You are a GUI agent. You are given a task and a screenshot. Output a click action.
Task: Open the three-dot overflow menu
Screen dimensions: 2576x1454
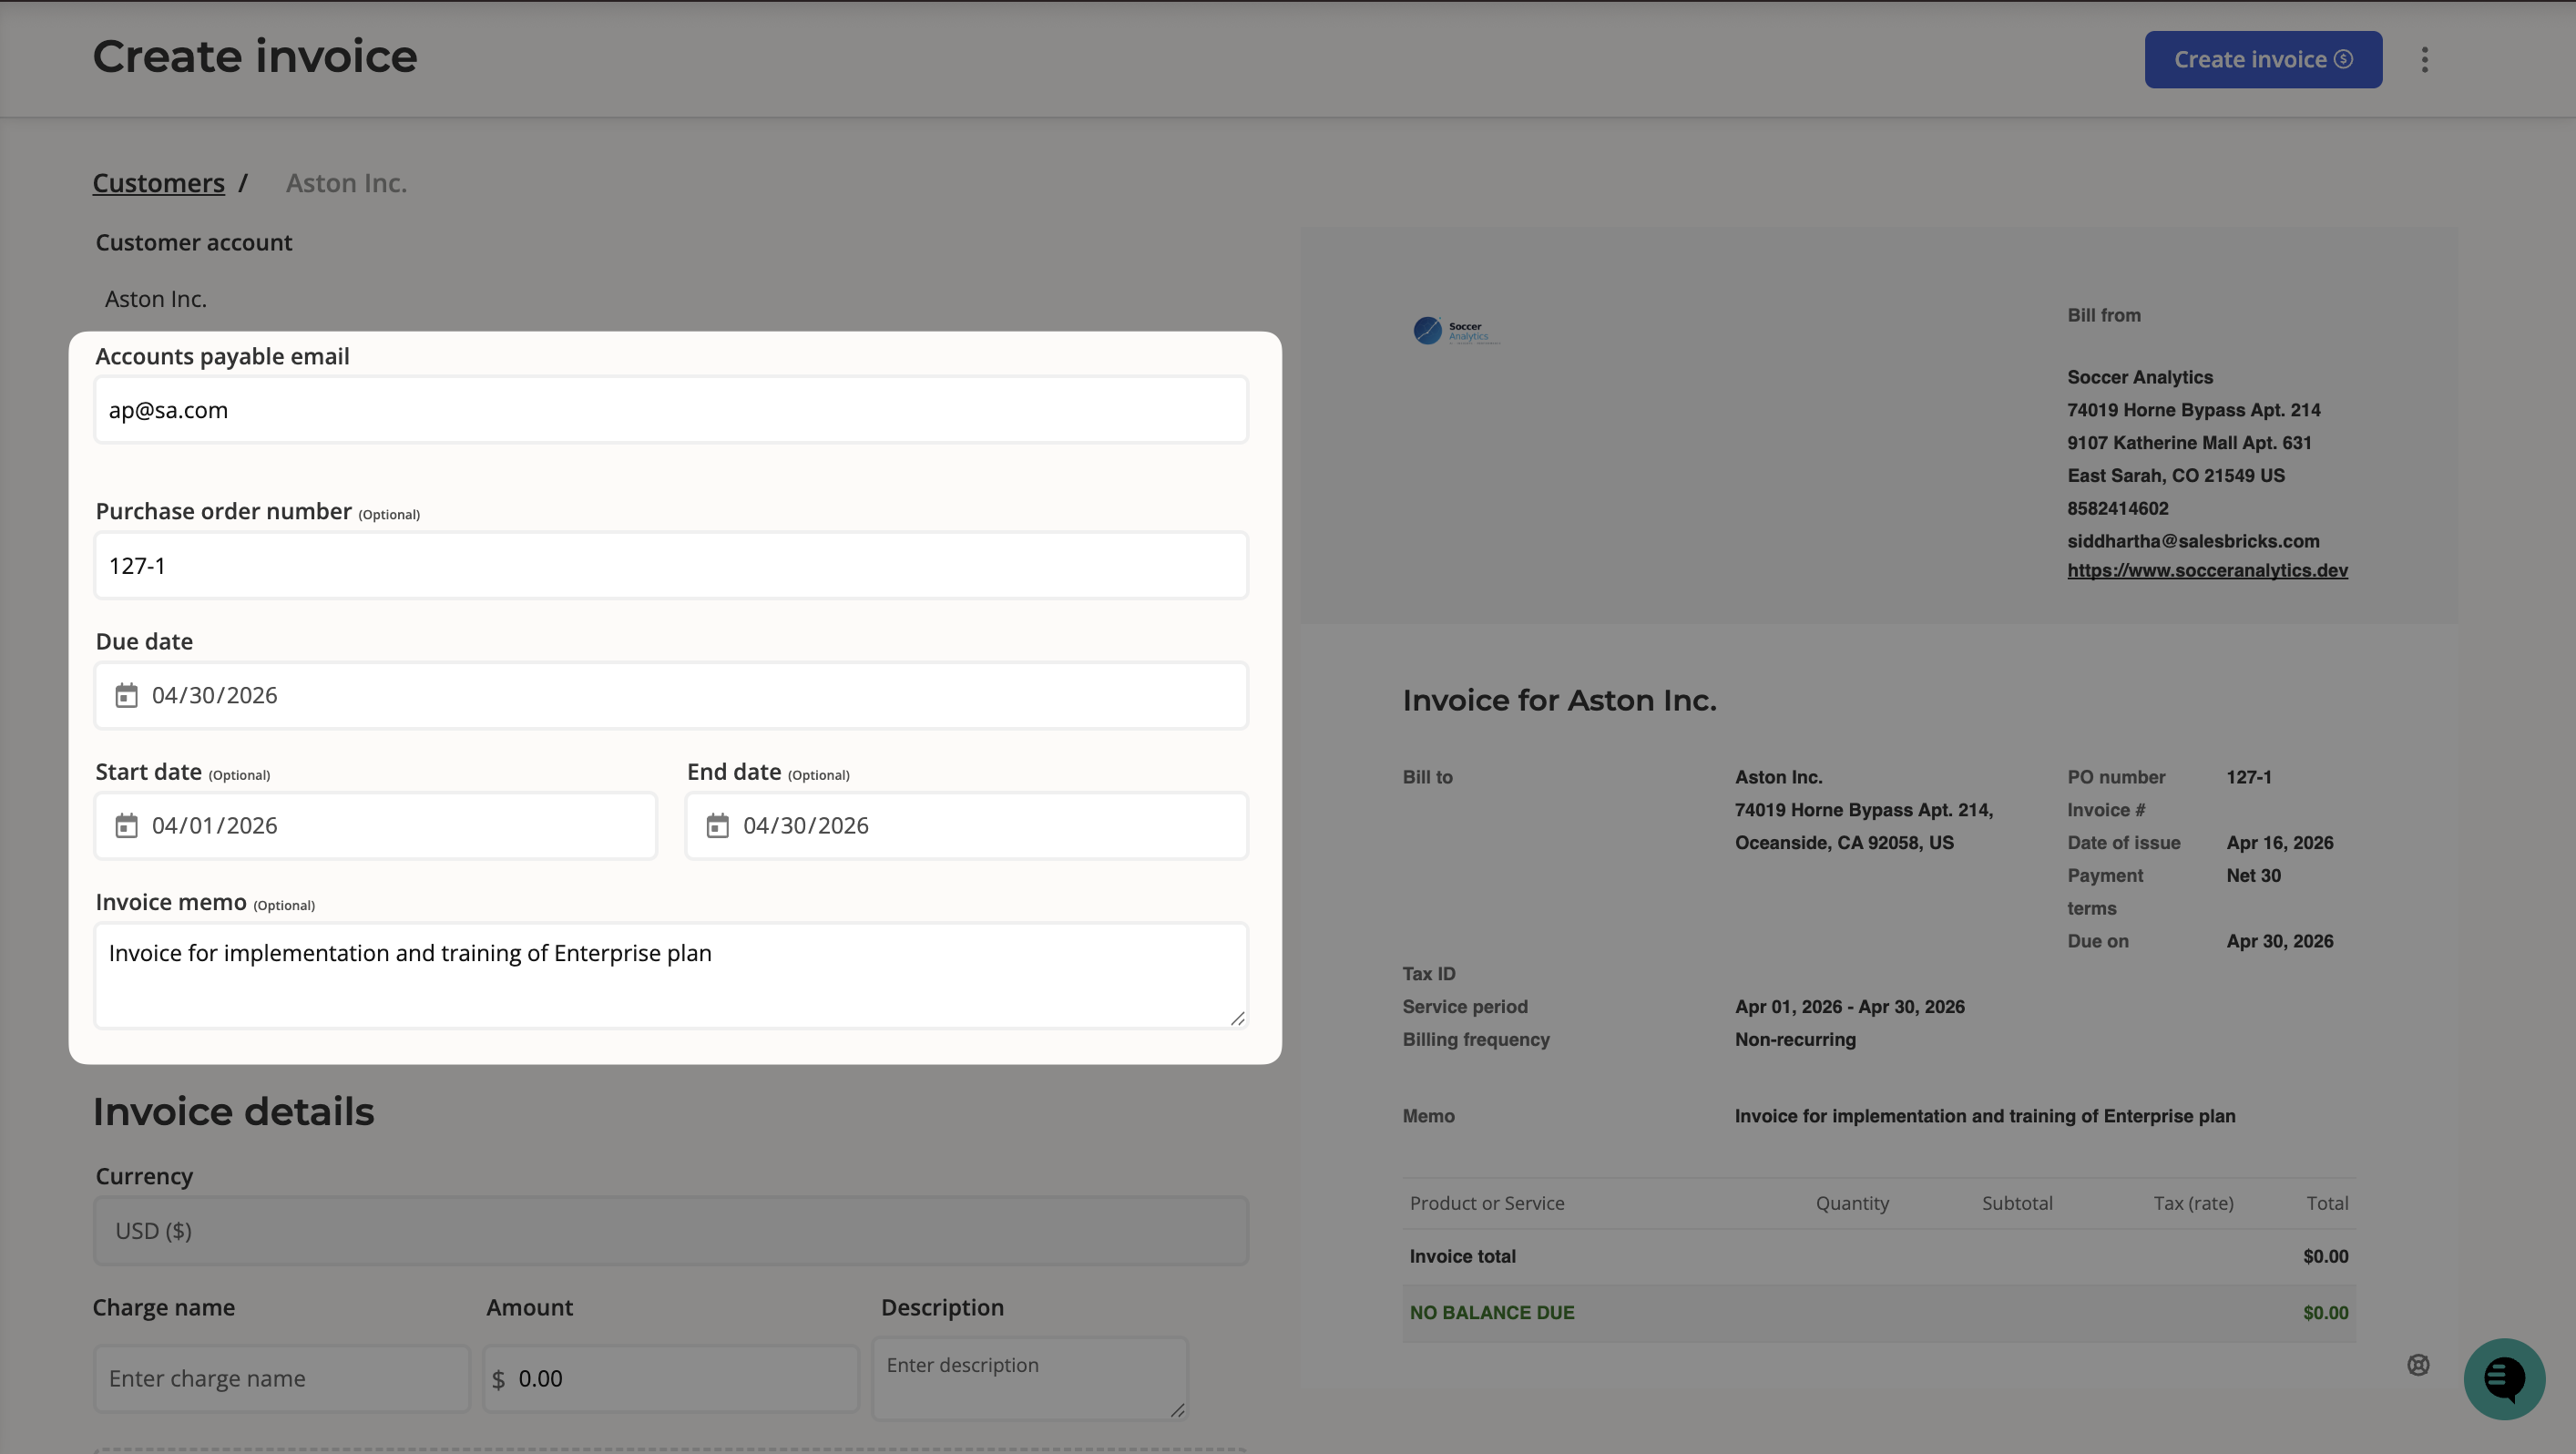pos(2424,59)
